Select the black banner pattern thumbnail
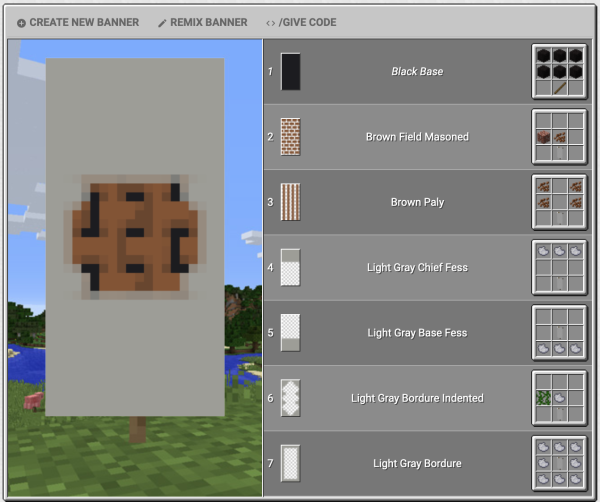The width and height of the screenshot is (600, 502). 290,72
